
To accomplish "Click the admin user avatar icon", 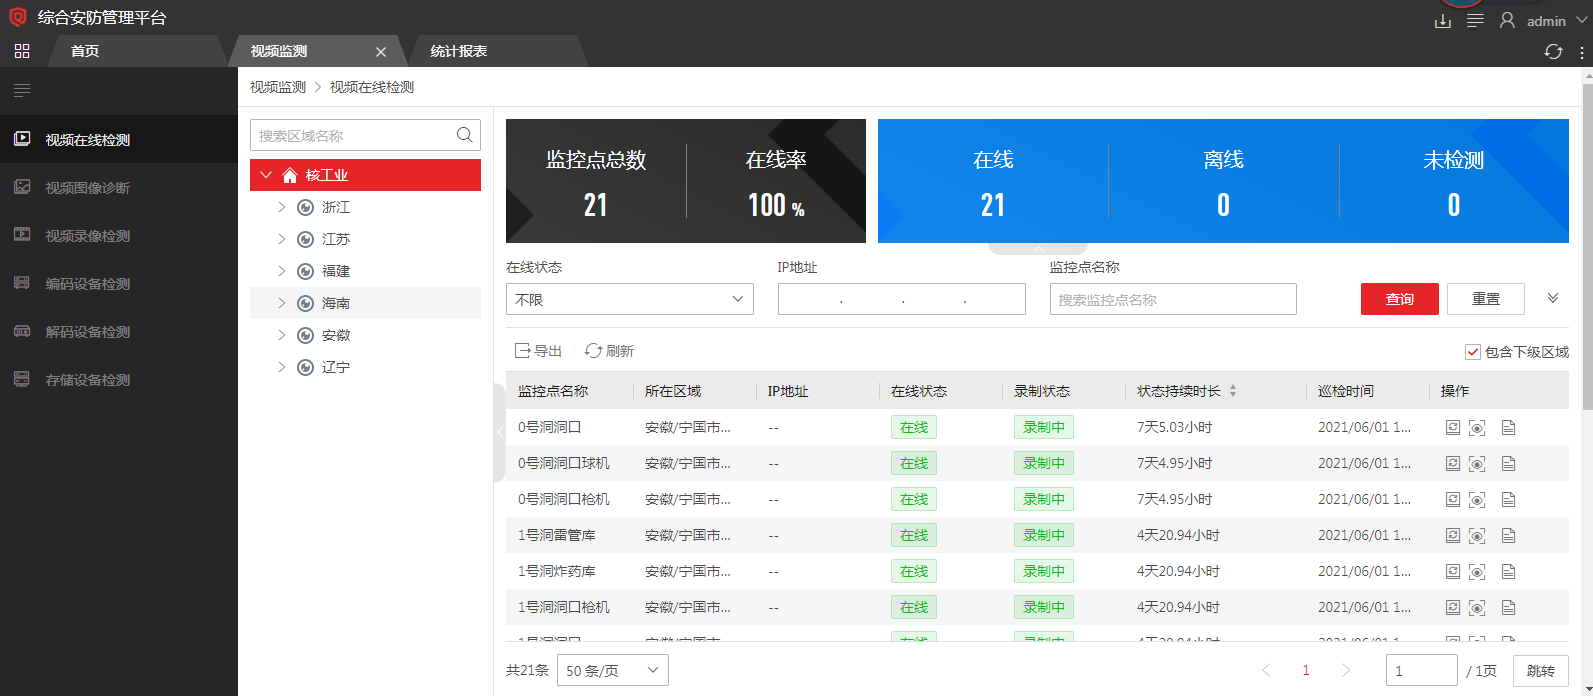I will (1507, 20).
